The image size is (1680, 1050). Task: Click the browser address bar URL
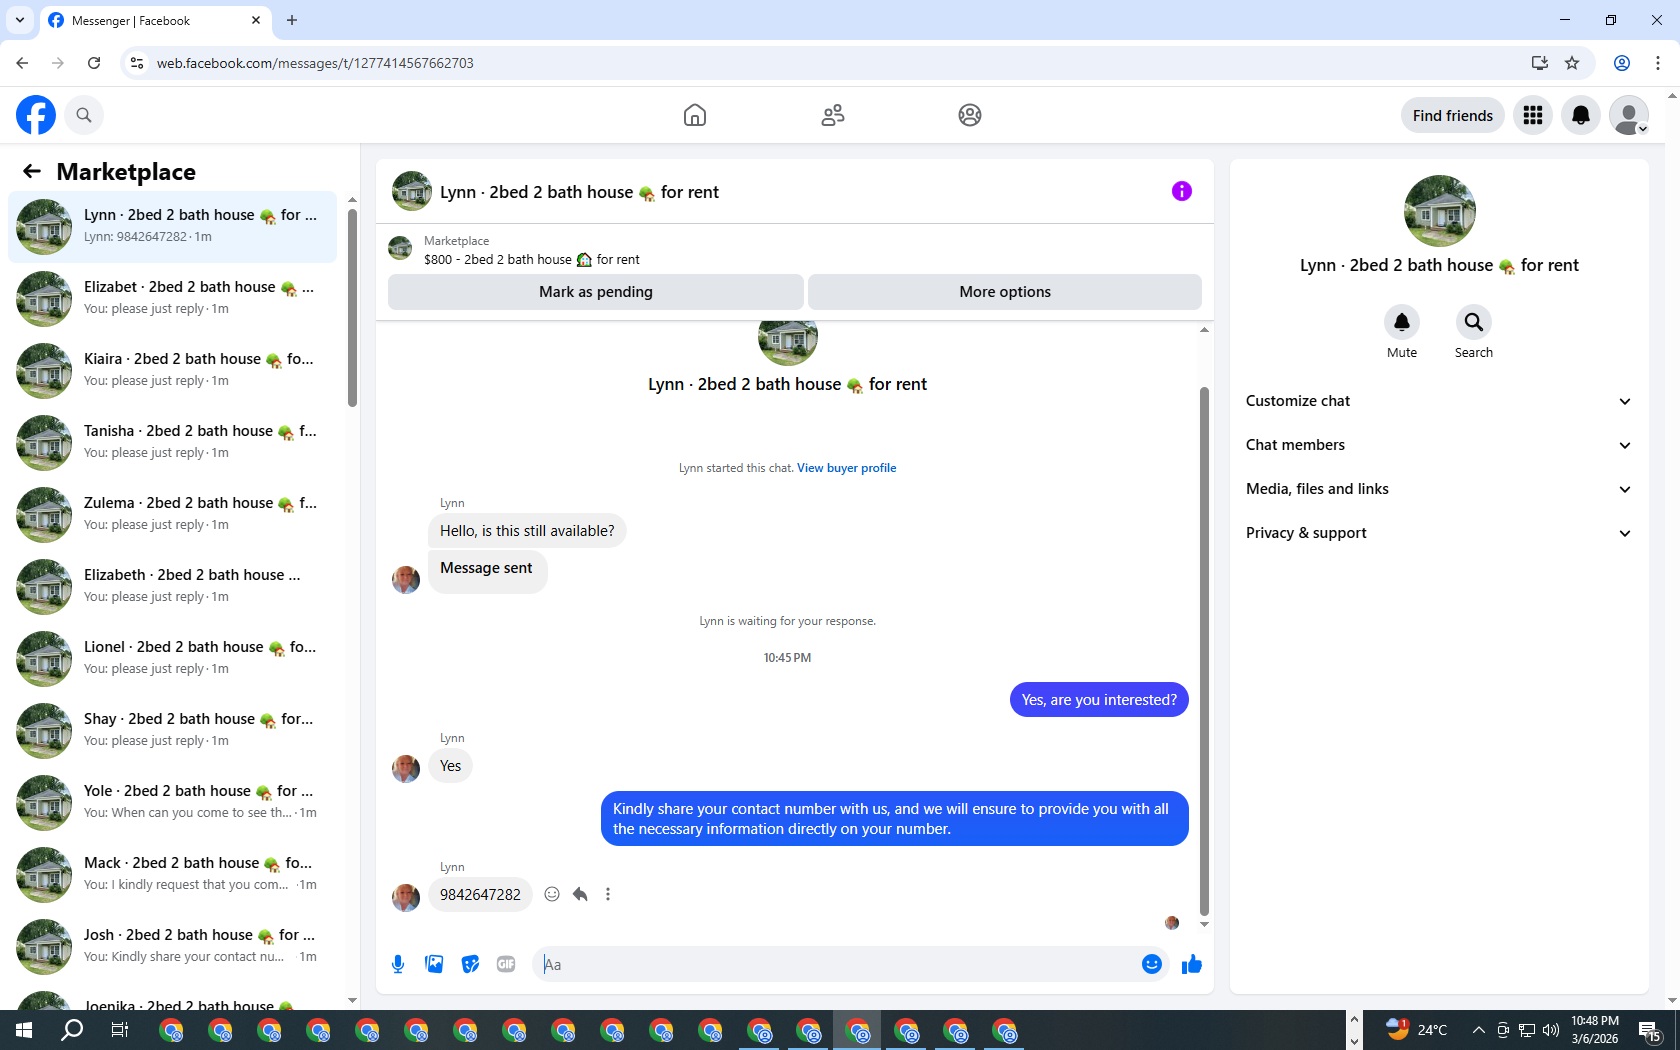[x=315, y=63]
